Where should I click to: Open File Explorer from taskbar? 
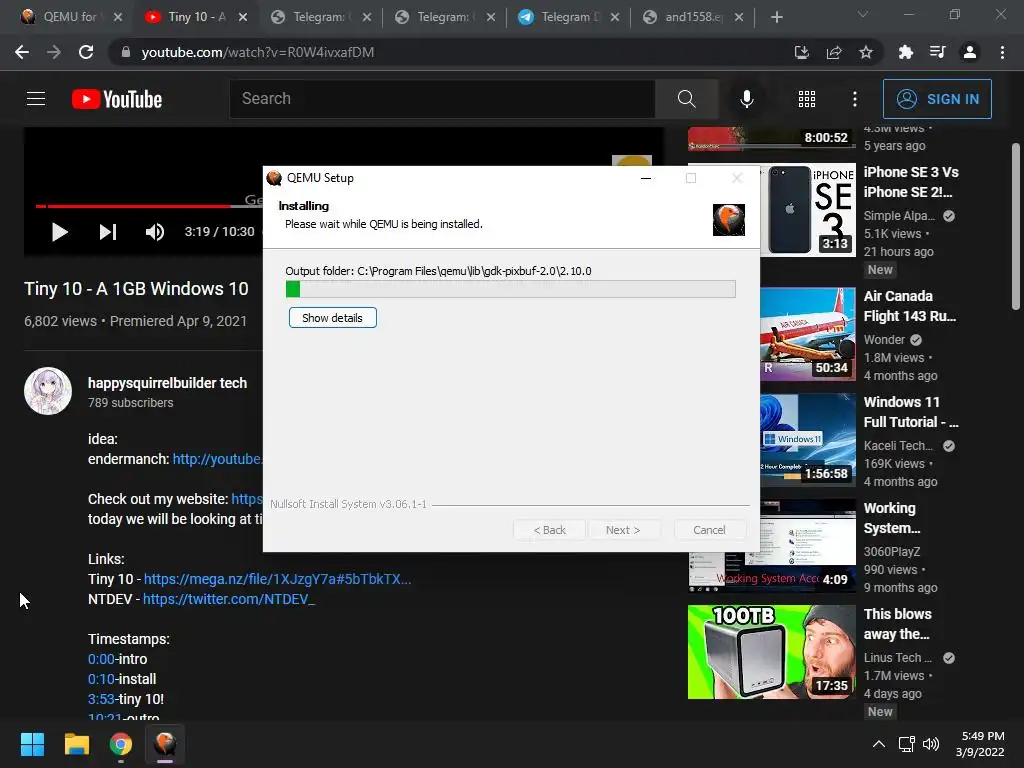click(76, 744)
